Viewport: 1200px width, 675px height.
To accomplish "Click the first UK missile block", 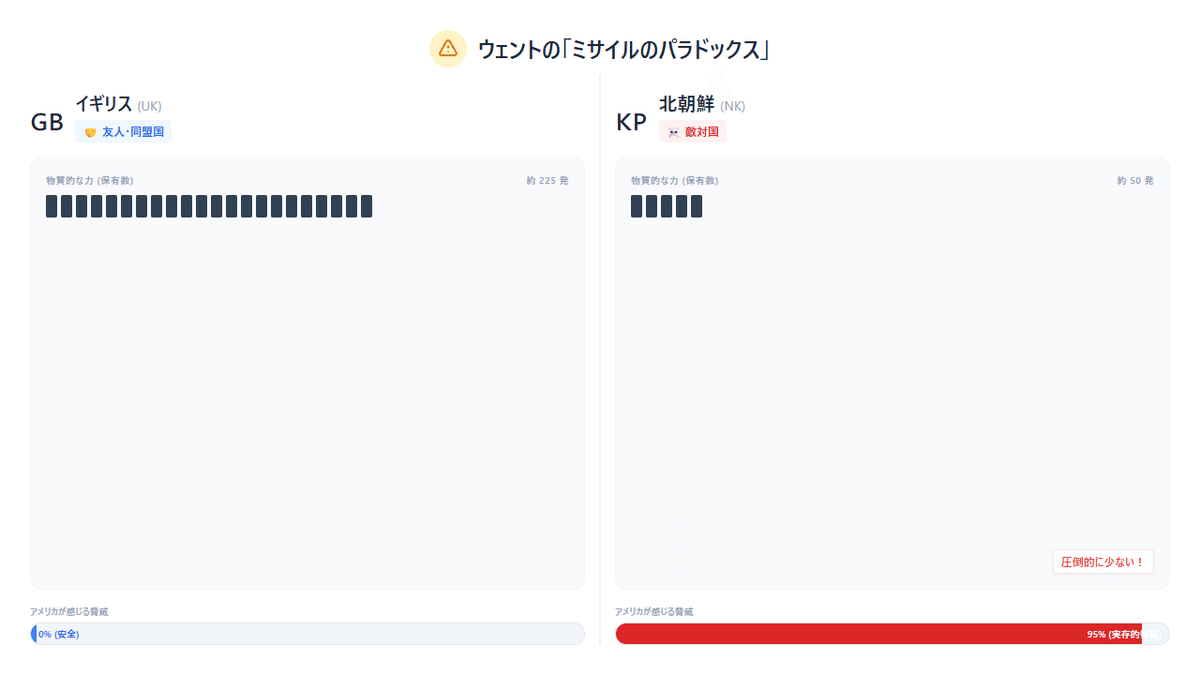I will pos(52,206).
